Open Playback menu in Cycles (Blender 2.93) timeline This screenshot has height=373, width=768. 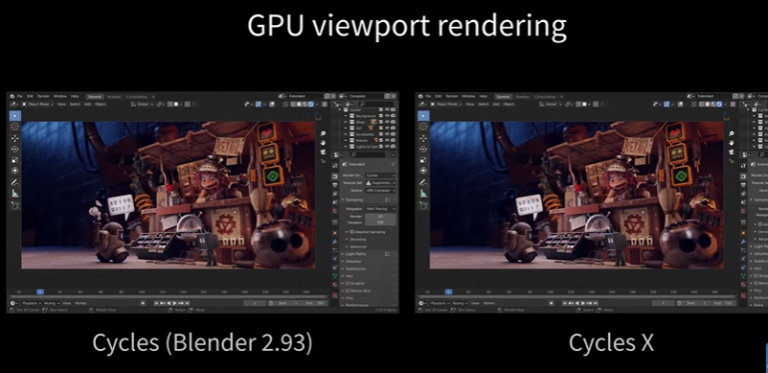31,303
